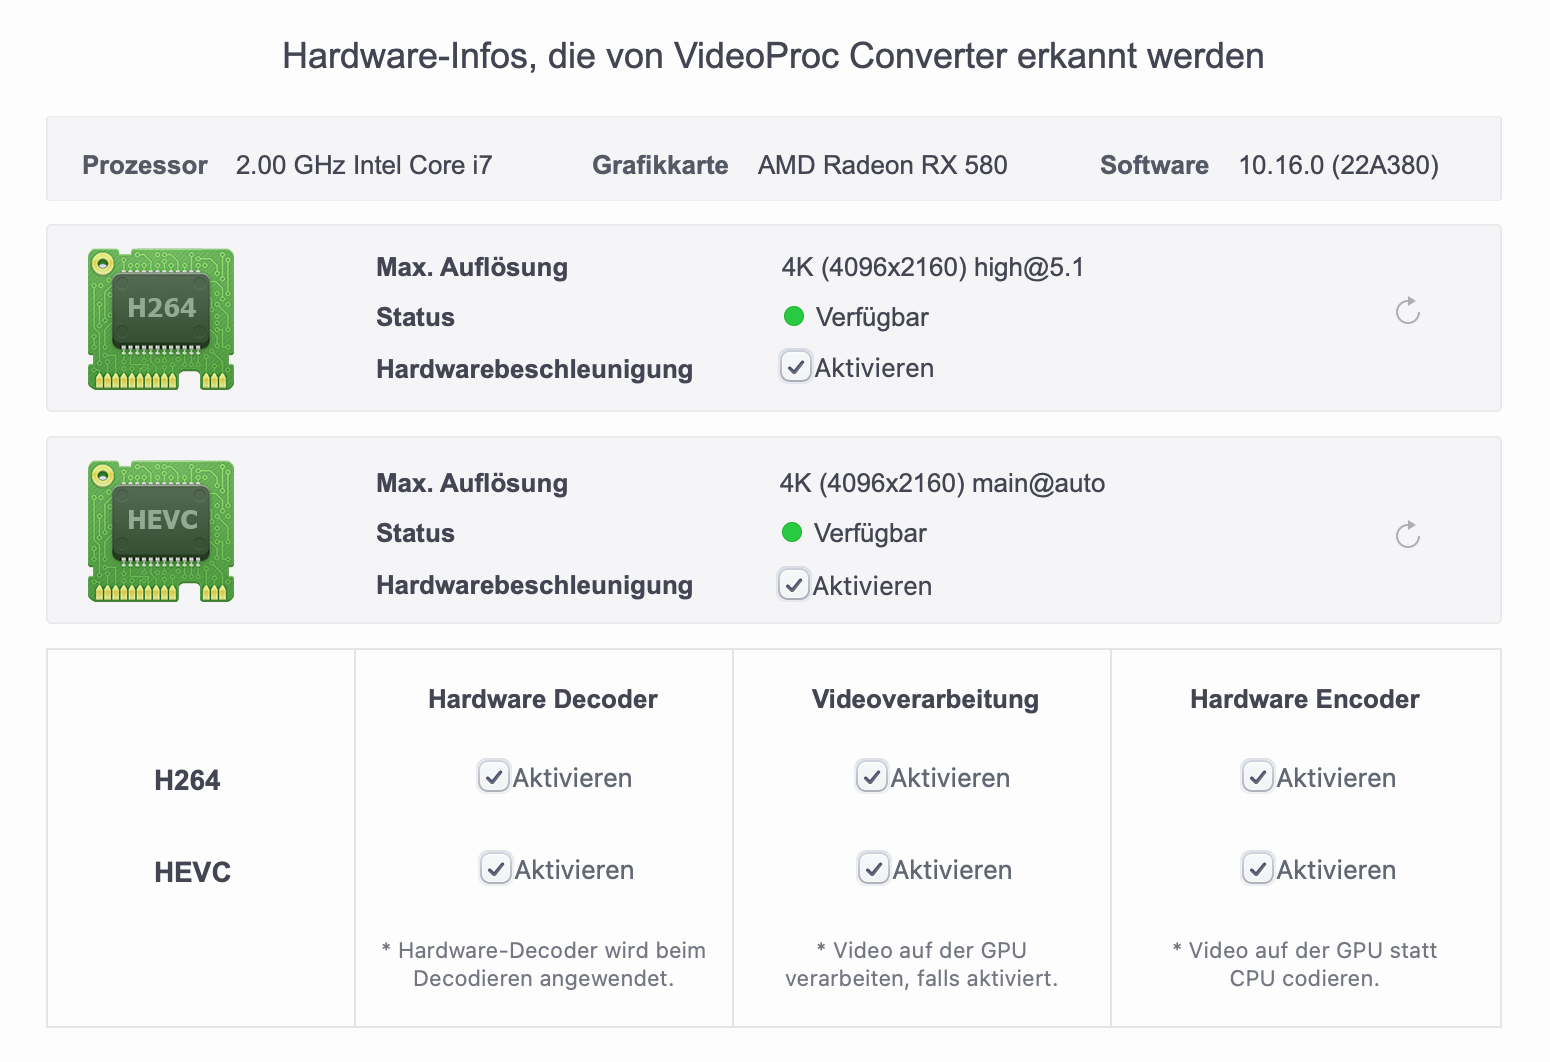This screenshot has width=1550, height=1062.
Task: Click the H264 chip icon
Action: pyautogui.click(x=161, y=318)
